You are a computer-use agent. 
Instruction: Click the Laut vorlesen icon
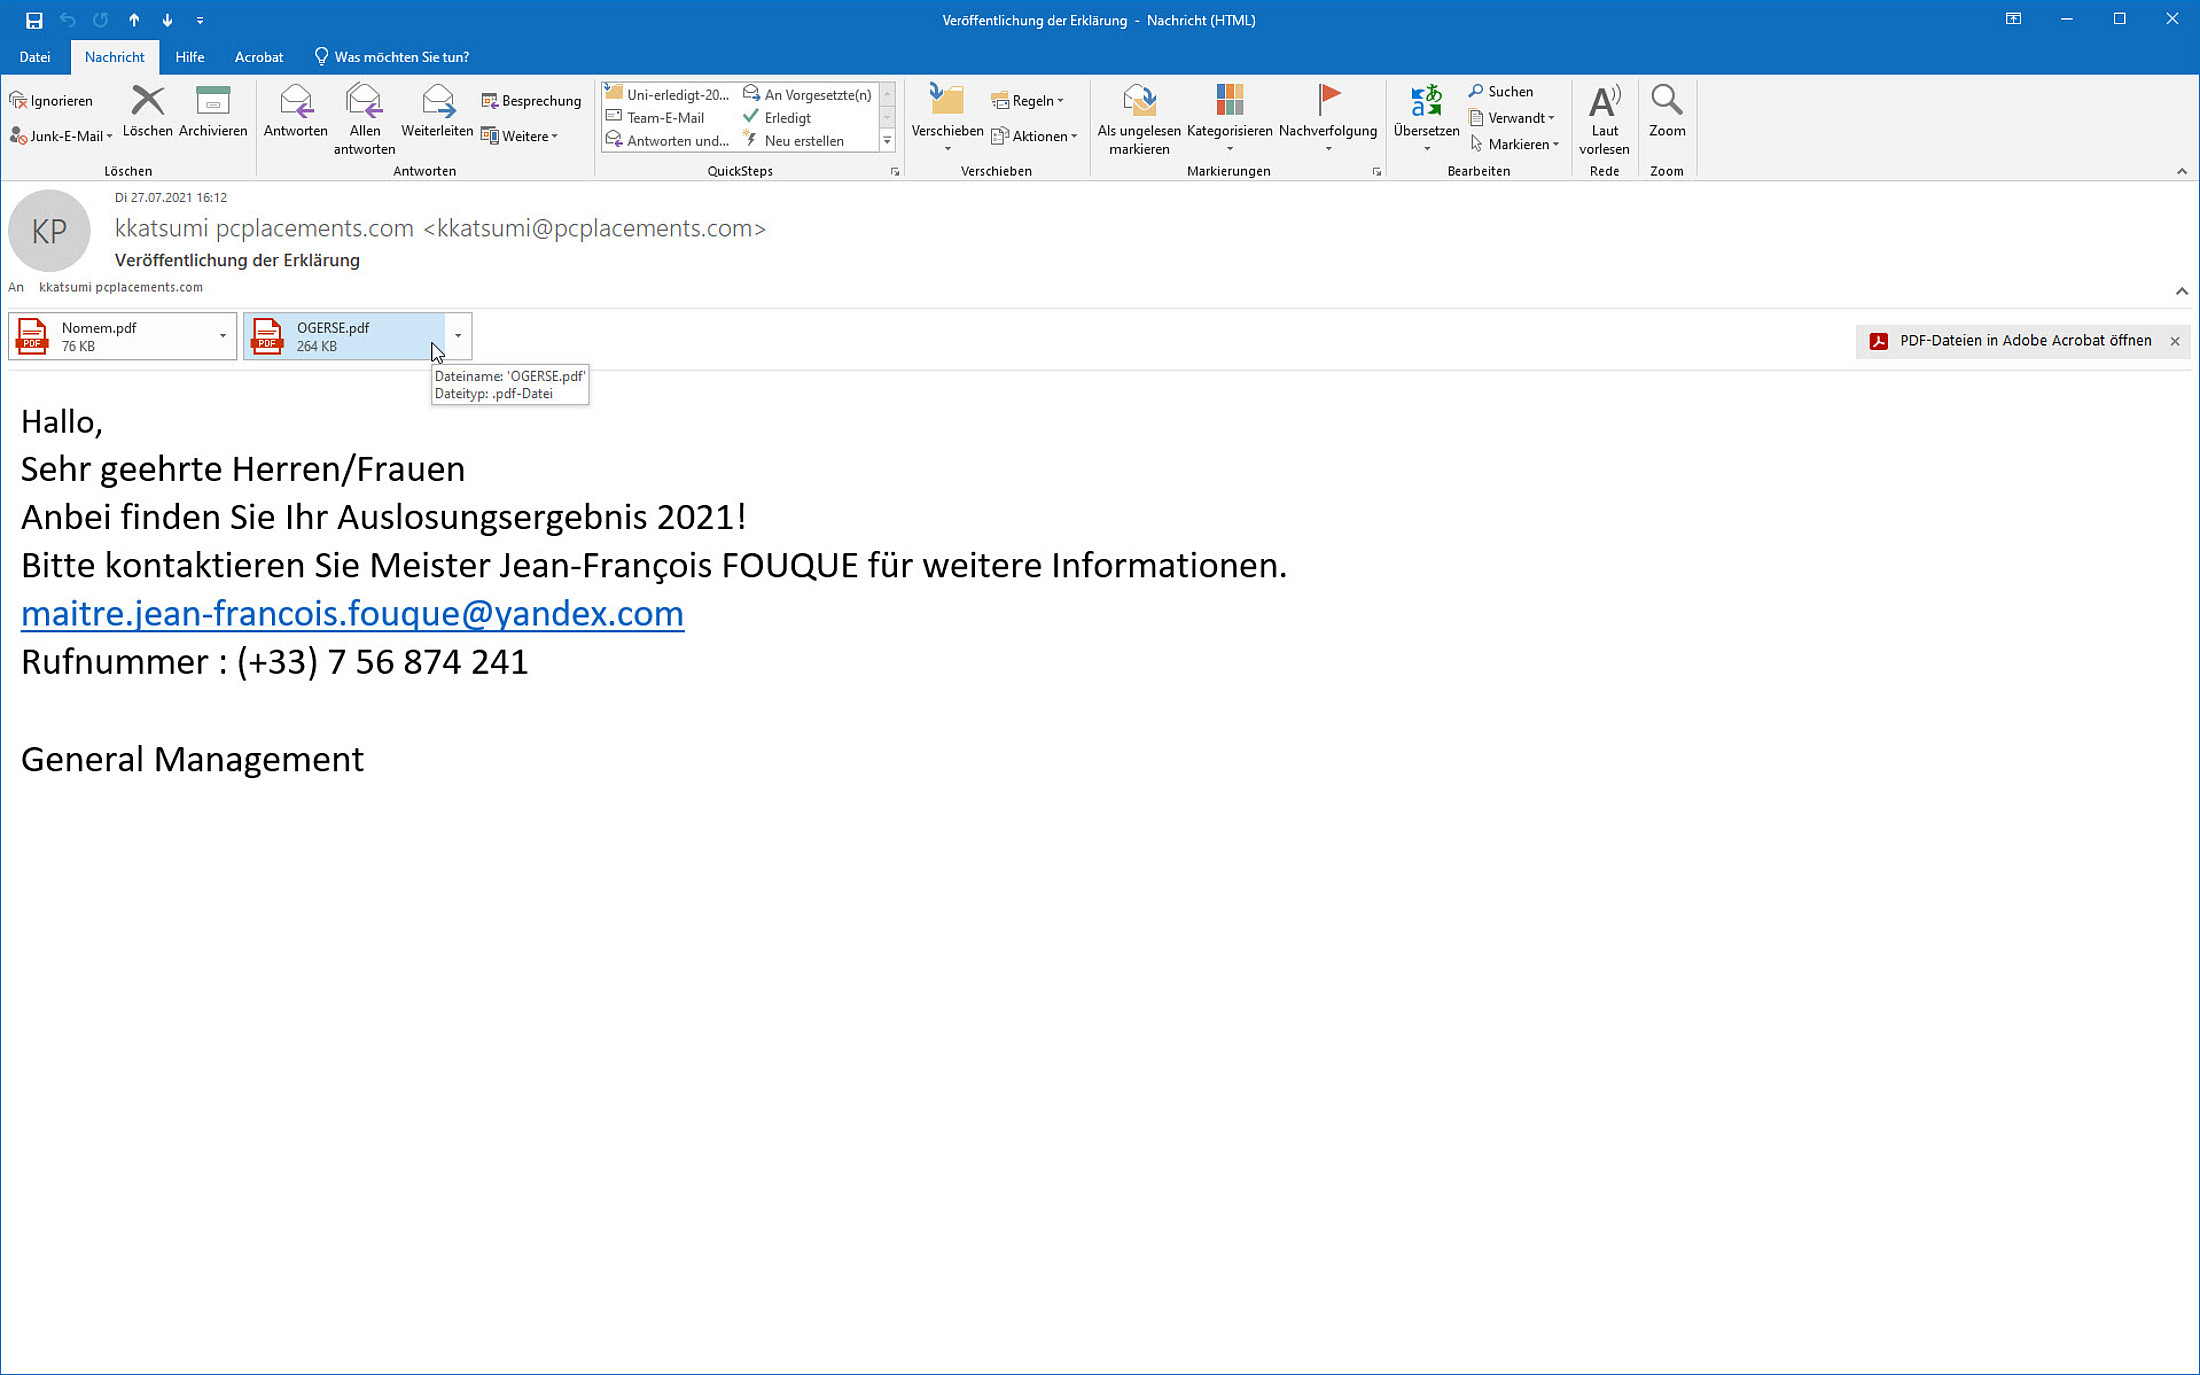coord(1604,102)
